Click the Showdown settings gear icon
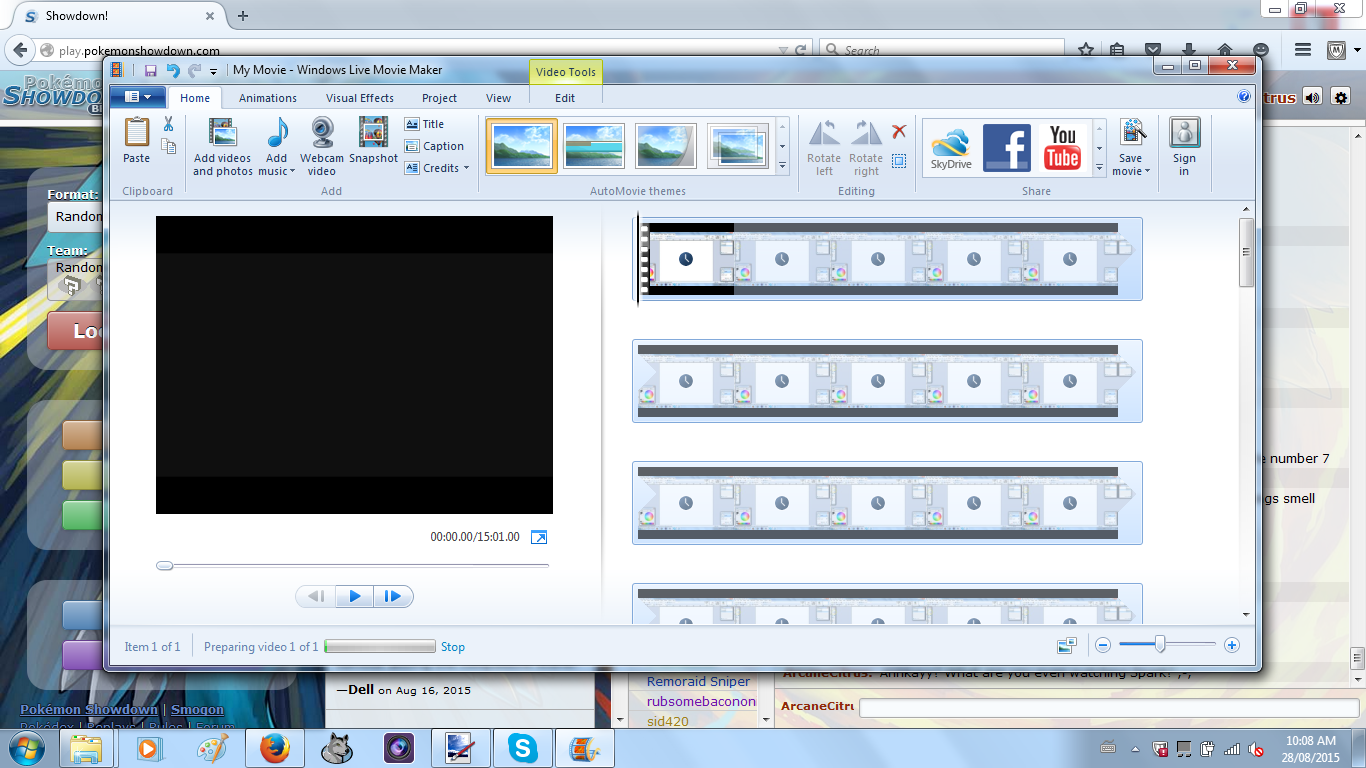1366x768 pixels. (x=1341, y=97)
